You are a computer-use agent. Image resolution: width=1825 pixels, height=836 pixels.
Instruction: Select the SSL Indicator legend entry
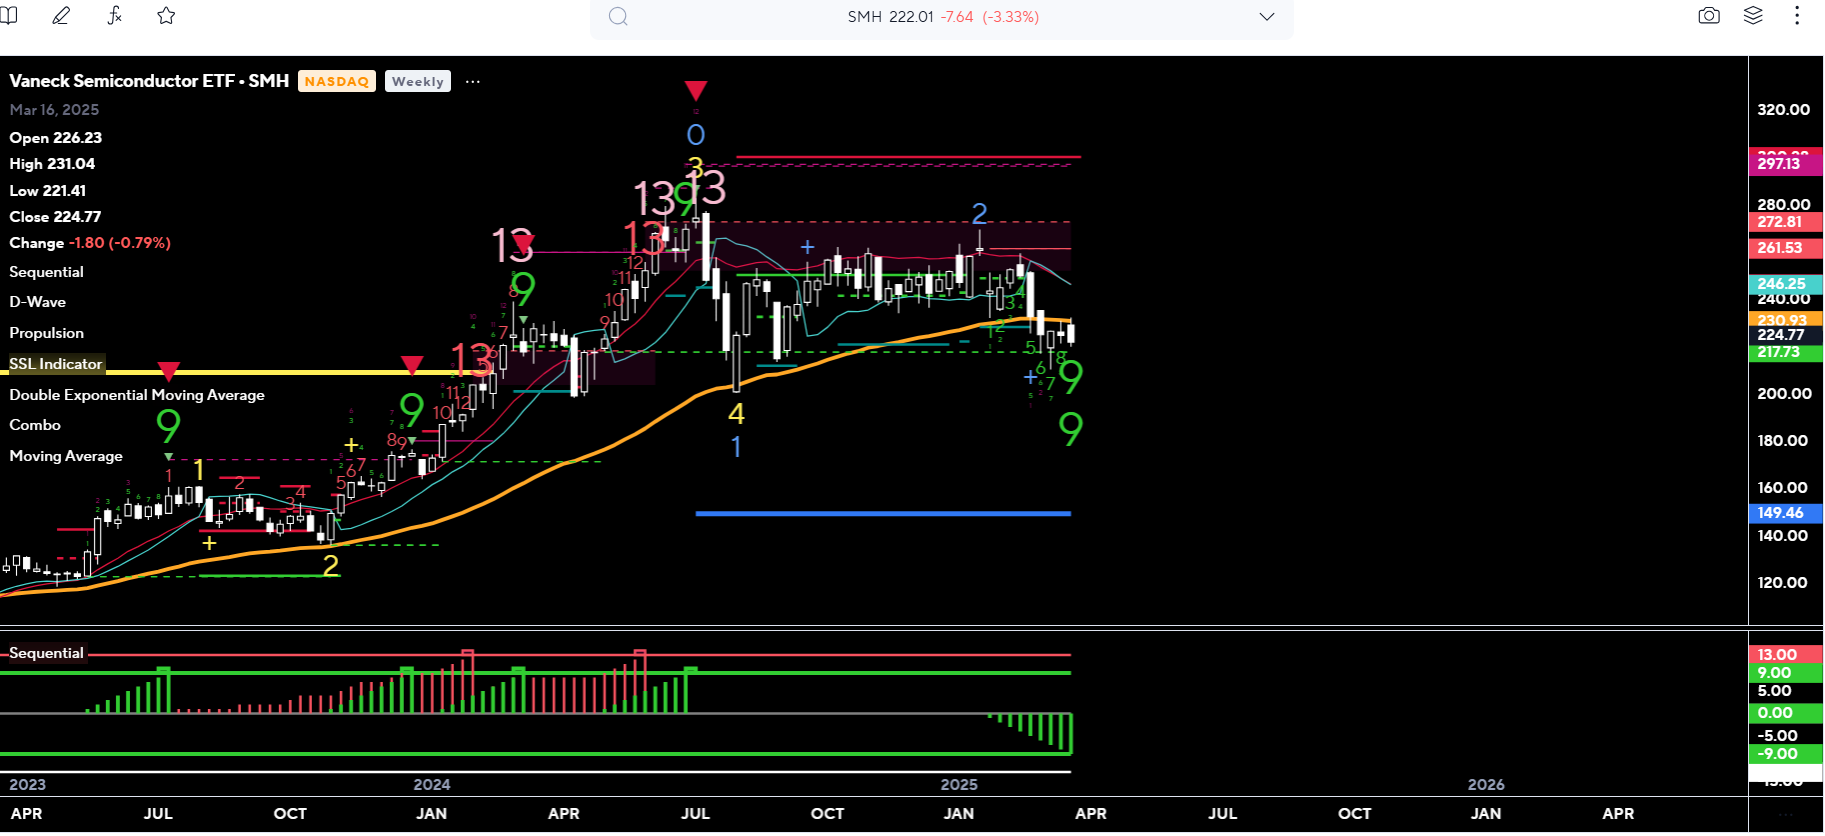[x=56, y=364]
